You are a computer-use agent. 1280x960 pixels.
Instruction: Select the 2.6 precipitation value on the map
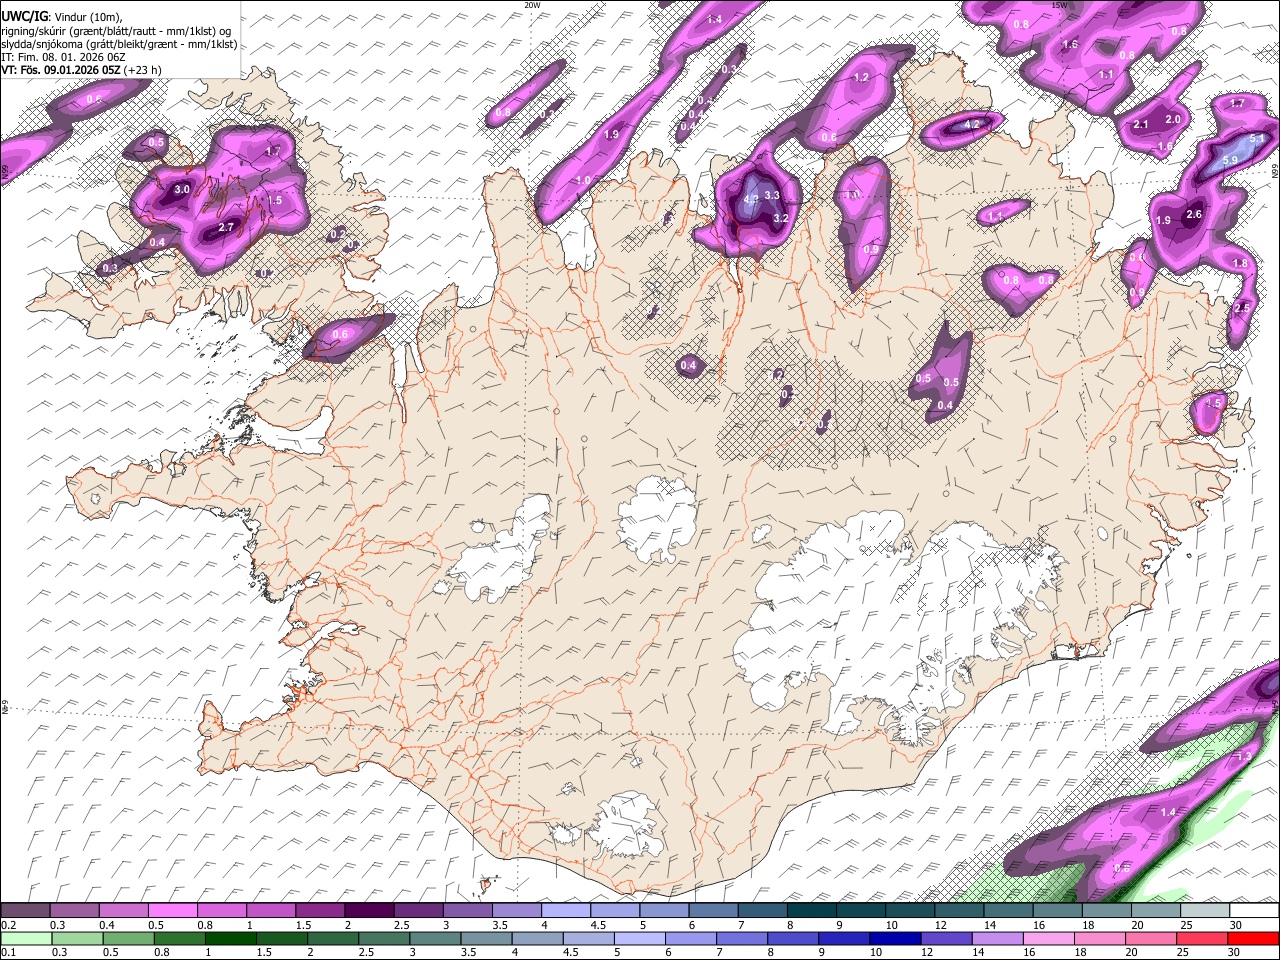tap(1194, 215)
